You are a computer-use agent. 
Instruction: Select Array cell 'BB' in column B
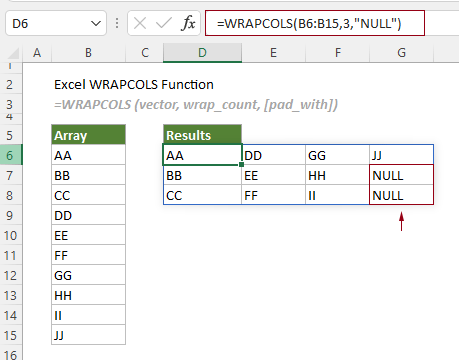[x=88, y=175]
